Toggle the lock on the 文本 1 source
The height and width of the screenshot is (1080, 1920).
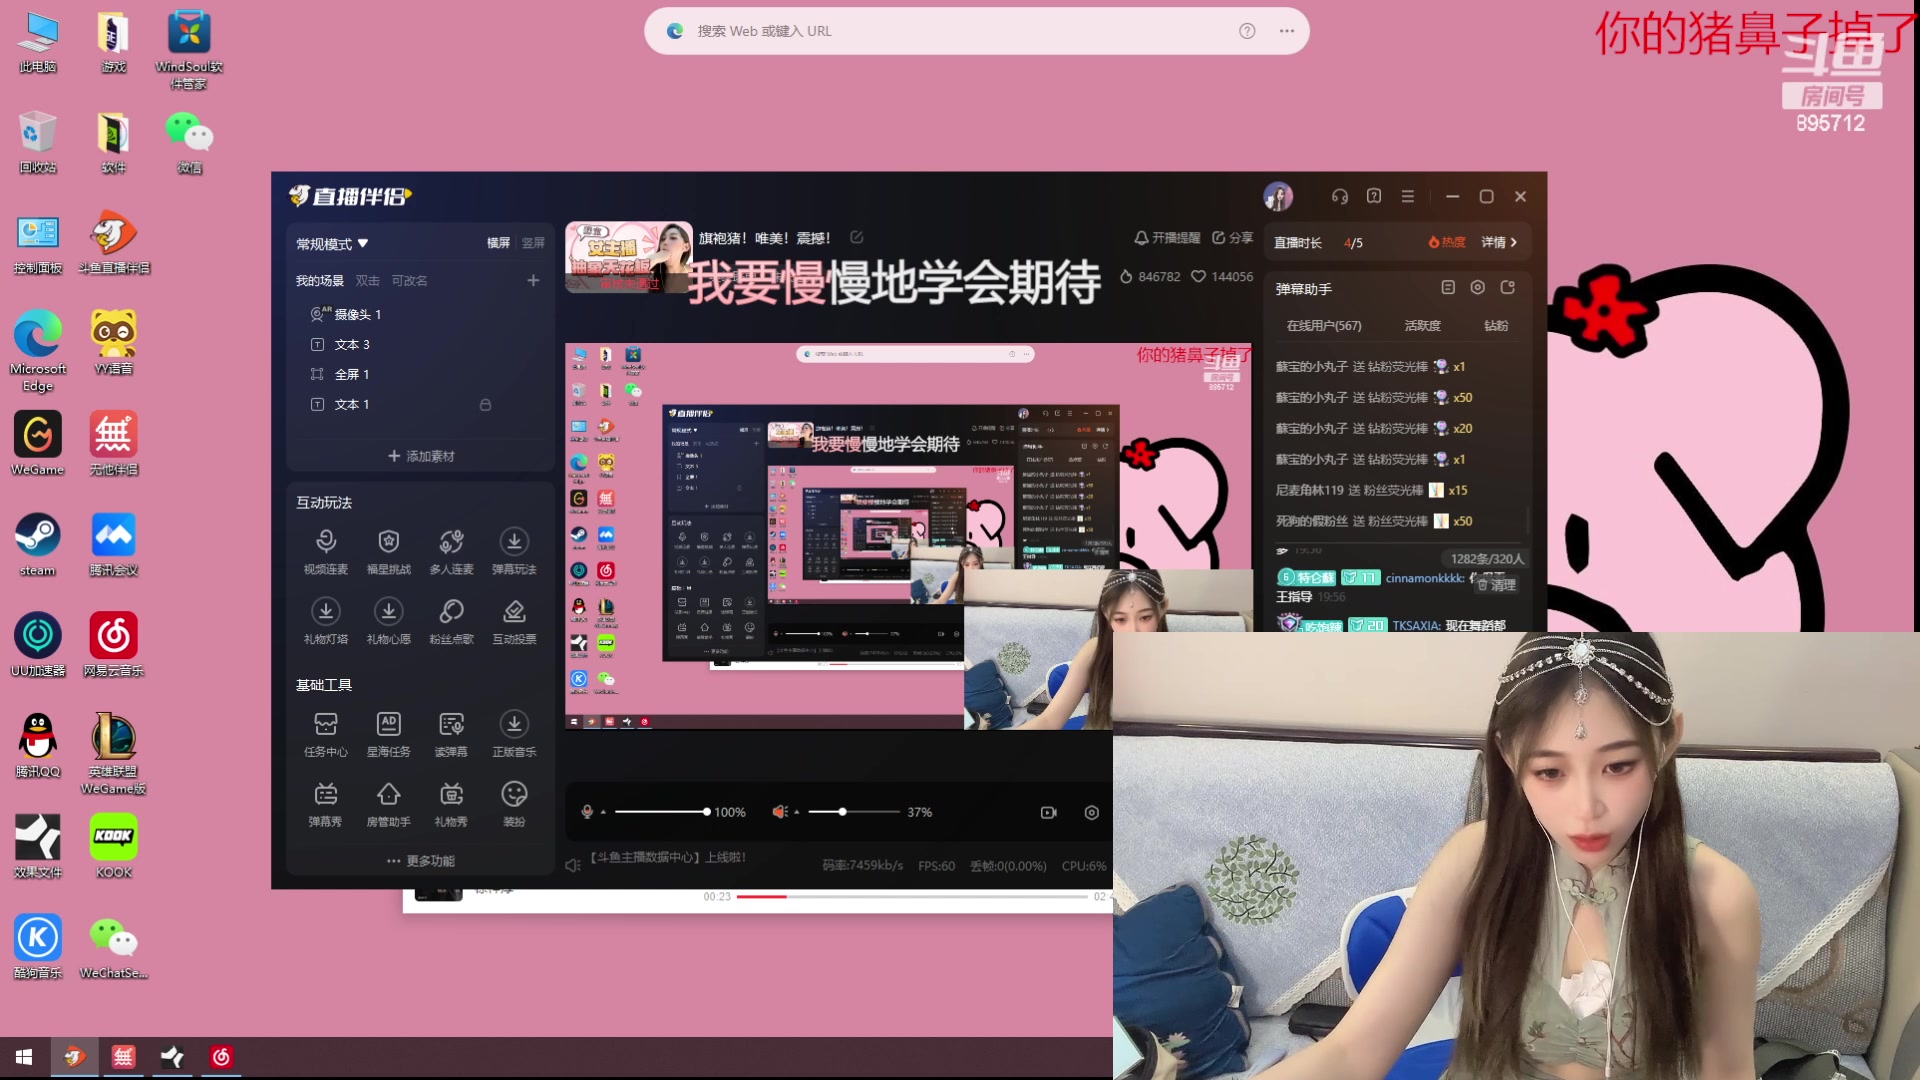[x=486, y=404]
